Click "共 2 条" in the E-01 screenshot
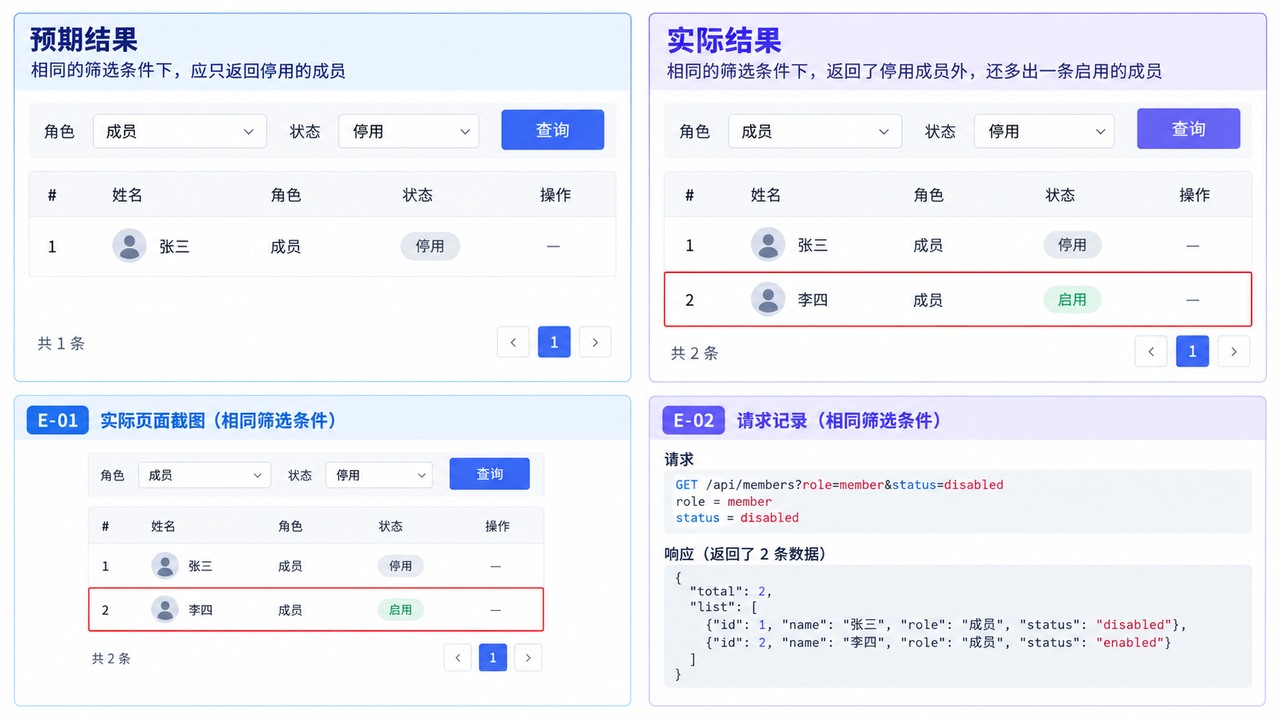 [x=111, y=658]
